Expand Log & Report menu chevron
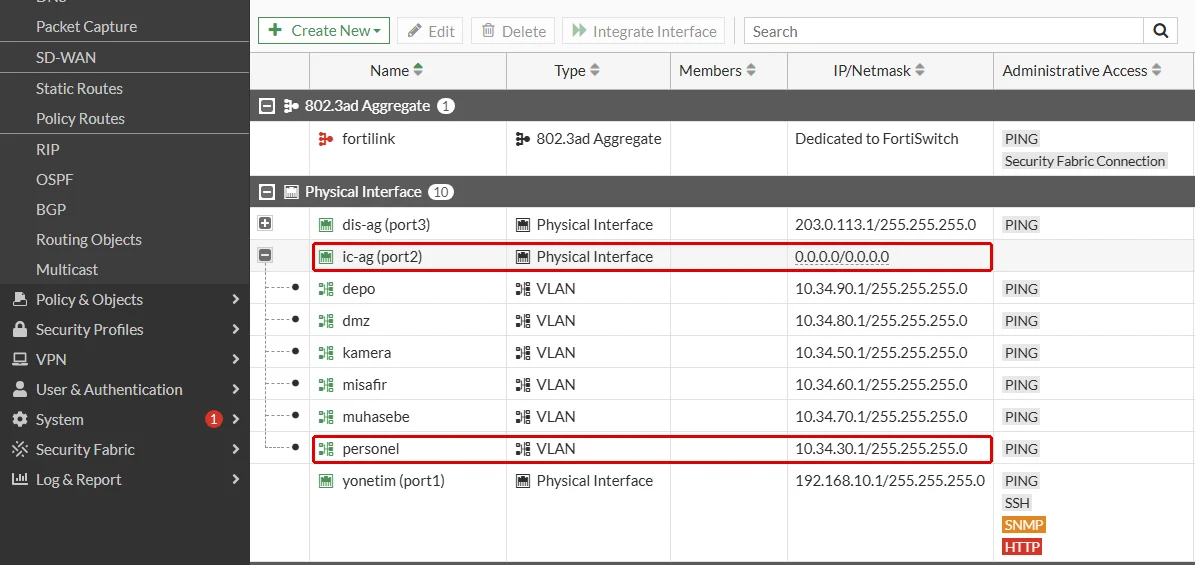 (x=235, y=480)
